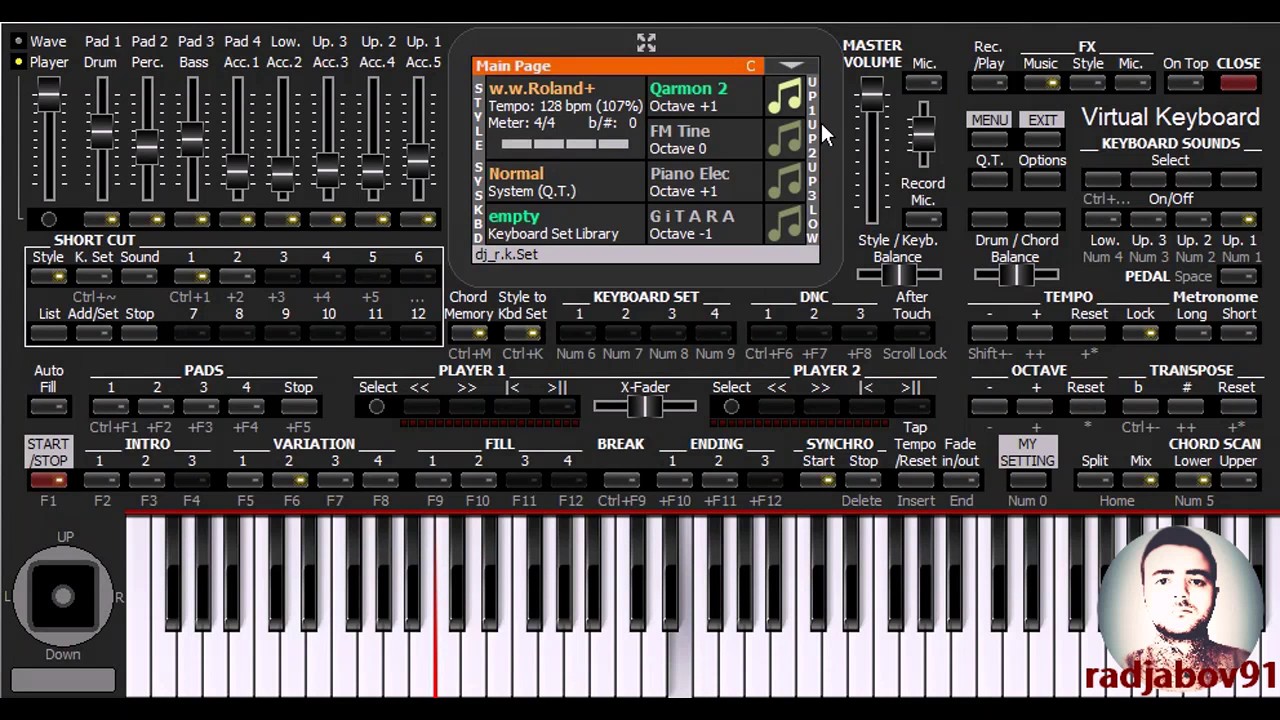This screenshot has height=720, width=1280.
Task: Click the Style / Keyb. Balance slider
Action: tap(898, 275)
